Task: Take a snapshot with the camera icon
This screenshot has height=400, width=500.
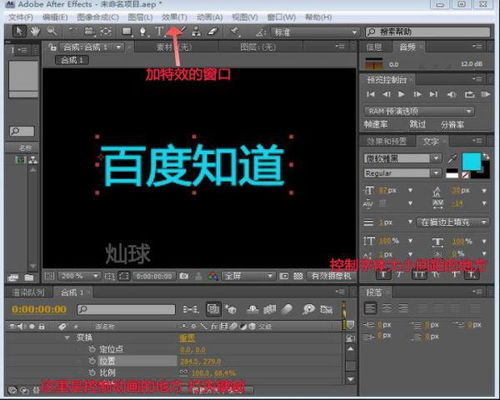Action: pos(184,276)
